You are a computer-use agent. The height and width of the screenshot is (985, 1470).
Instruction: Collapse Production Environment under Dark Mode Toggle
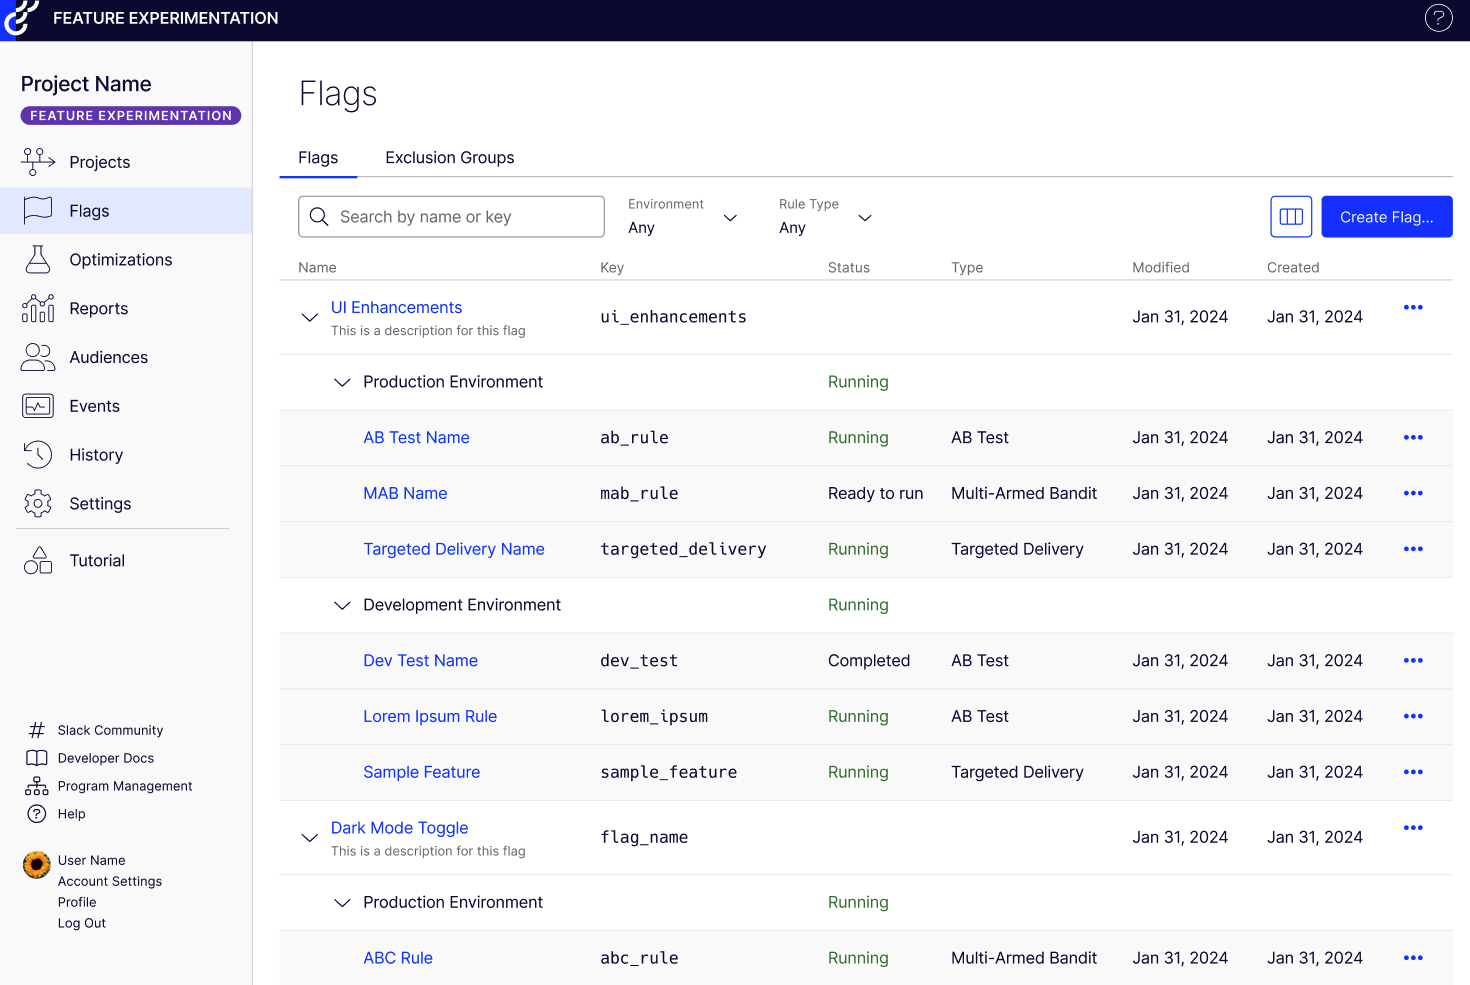[x=342, y=902]
